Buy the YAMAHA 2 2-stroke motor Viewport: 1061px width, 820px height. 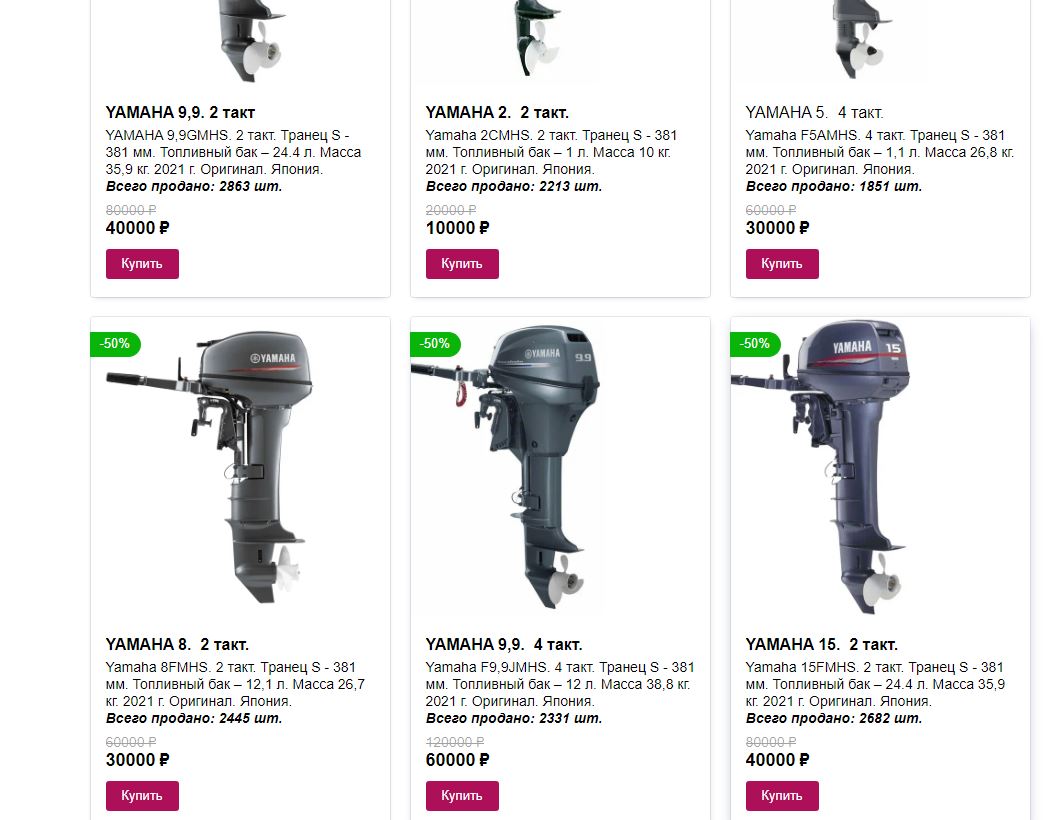(462, 264)
